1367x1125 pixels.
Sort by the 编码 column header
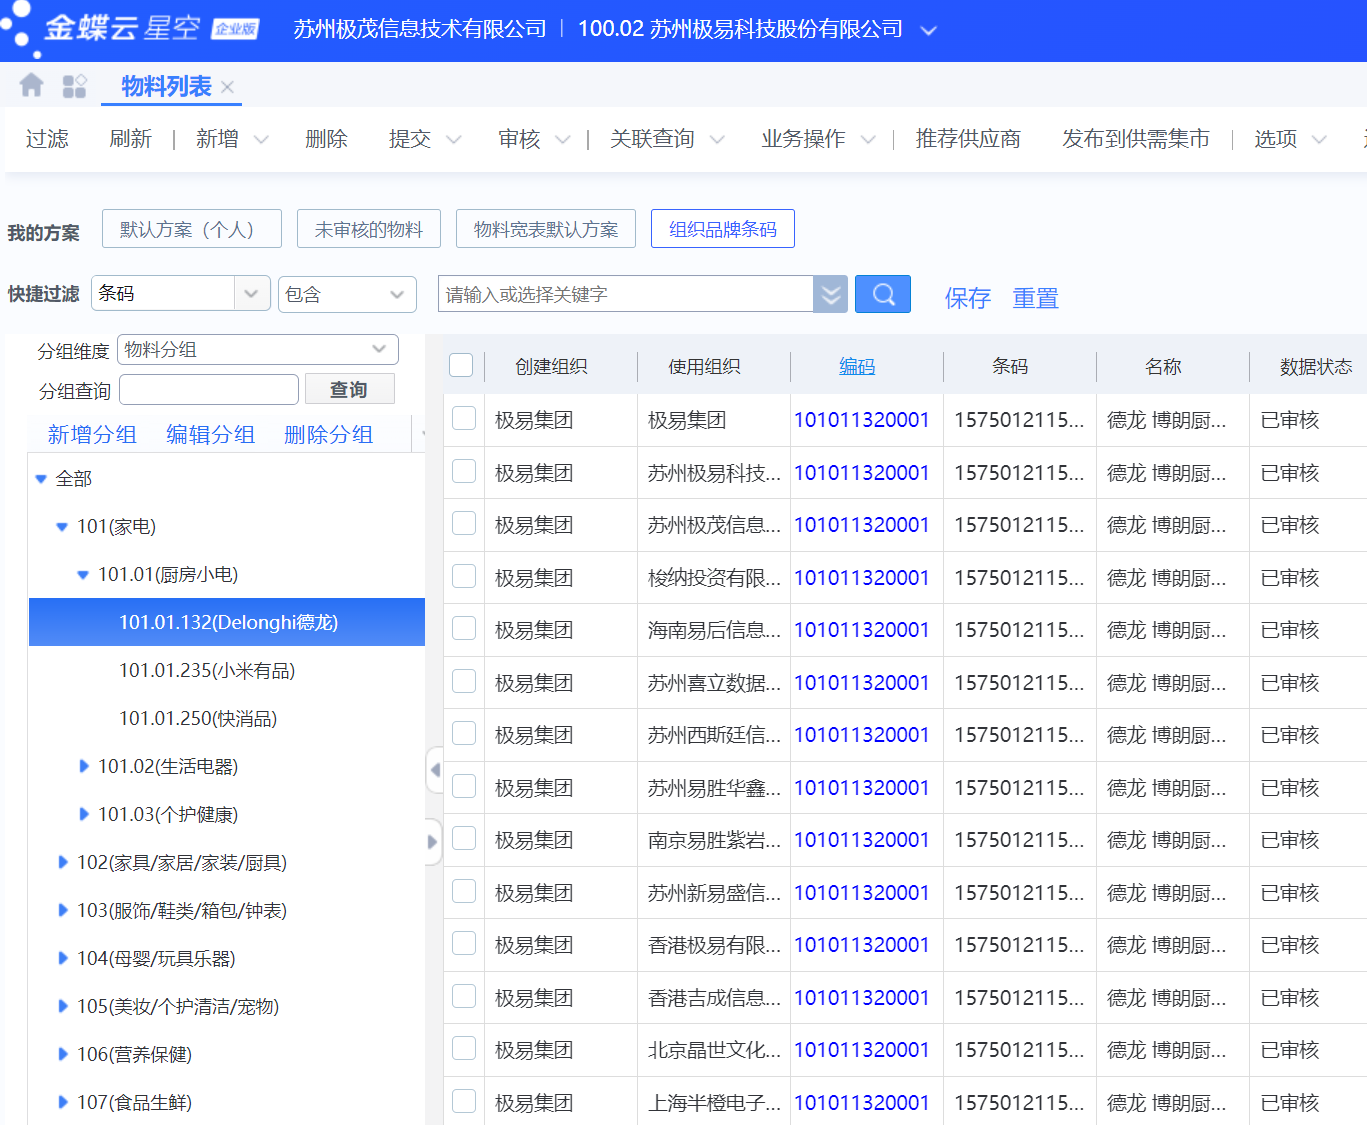(857, 367)
